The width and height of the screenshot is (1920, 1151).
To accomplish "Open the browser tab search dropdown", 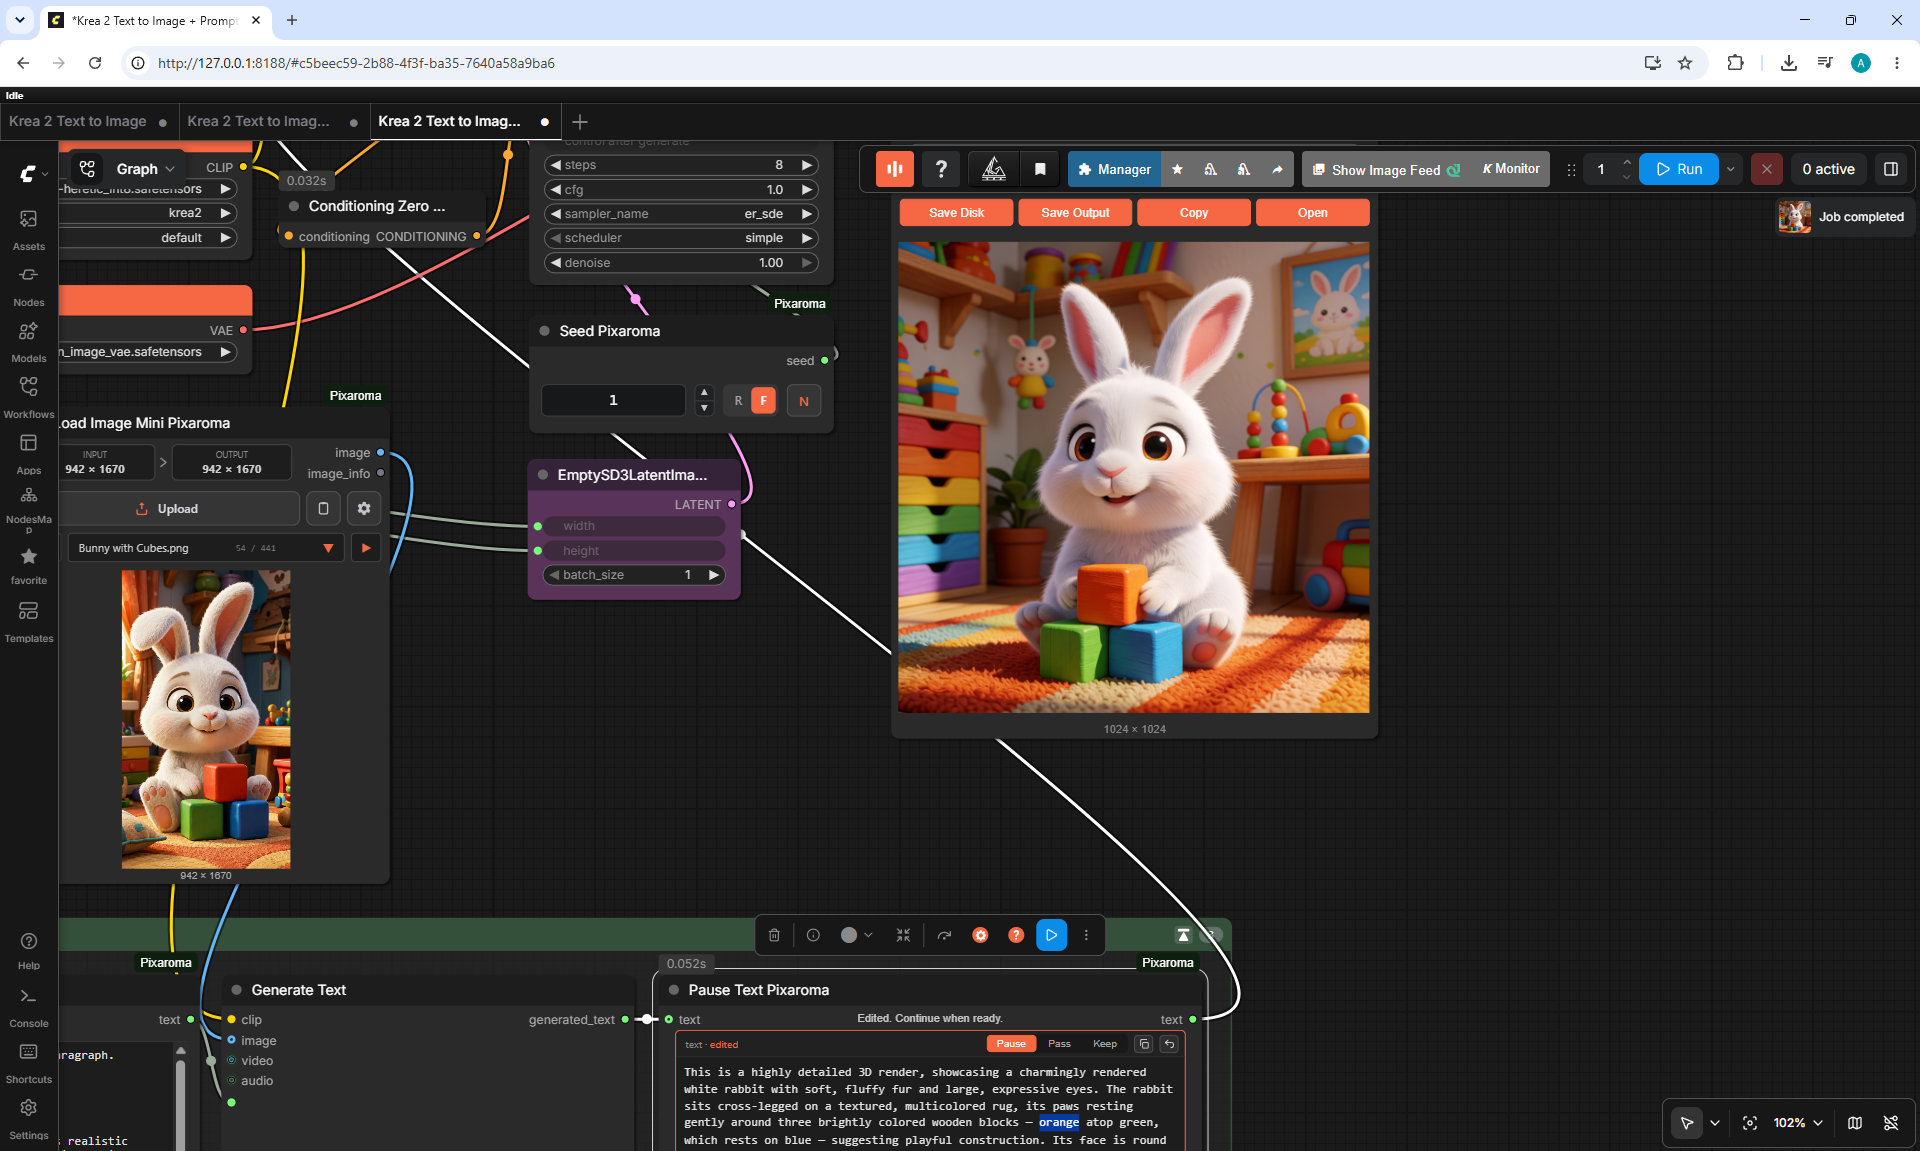I will [x=20, y=20].
